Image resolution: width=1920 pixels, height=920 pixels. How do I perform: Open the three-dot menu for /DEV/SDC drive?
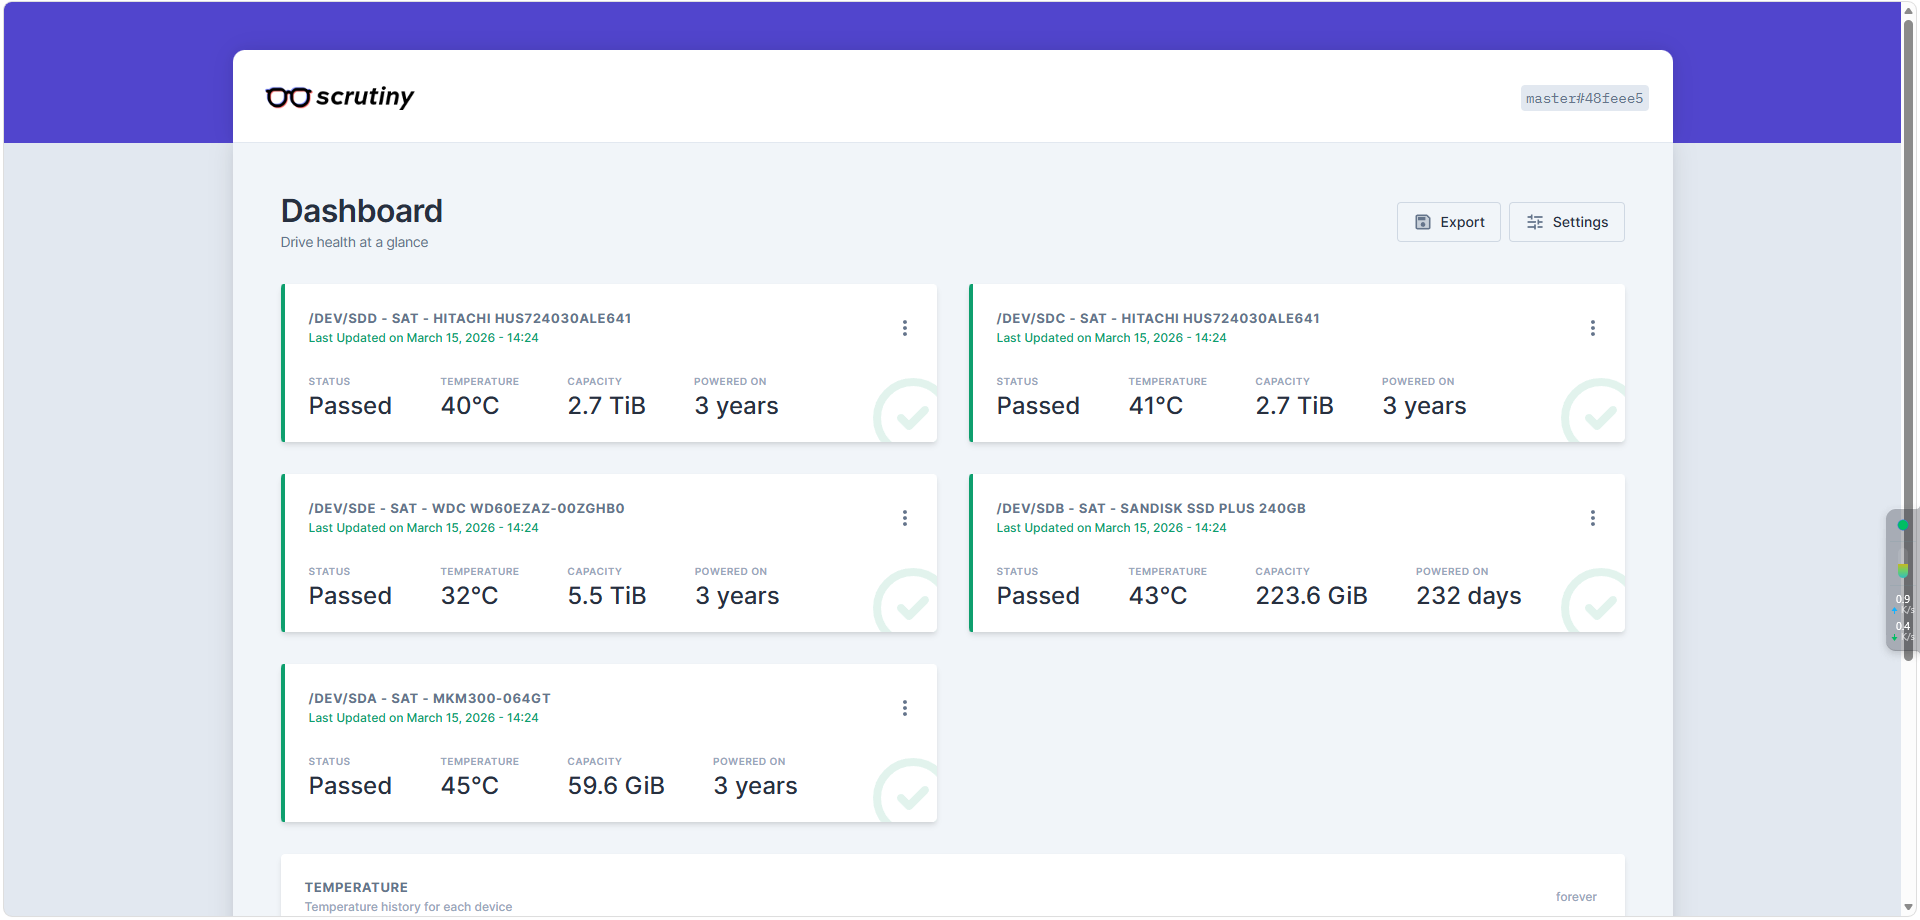pos(1592,328)
